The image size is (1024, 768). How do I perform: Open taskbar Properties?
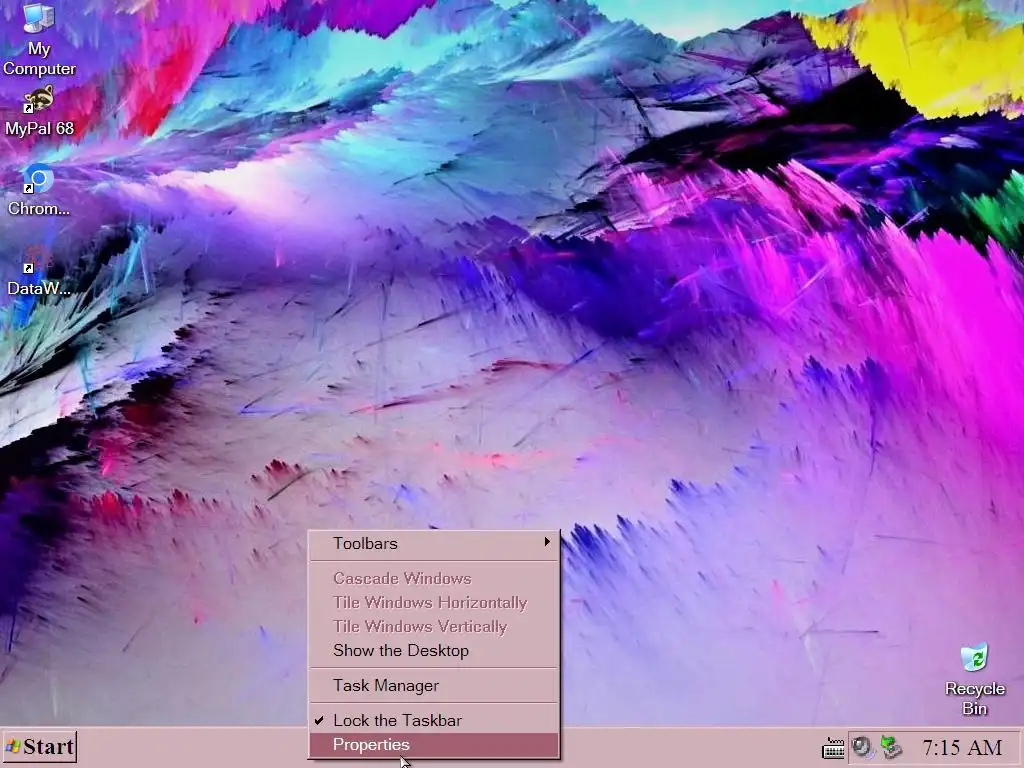click(x=434, y=744)
